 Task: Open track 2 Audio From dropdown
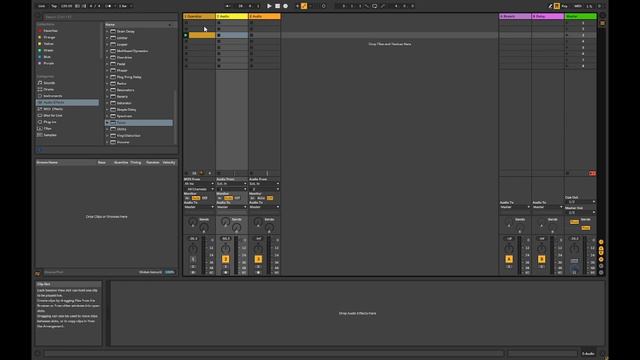tap(232, 184)
